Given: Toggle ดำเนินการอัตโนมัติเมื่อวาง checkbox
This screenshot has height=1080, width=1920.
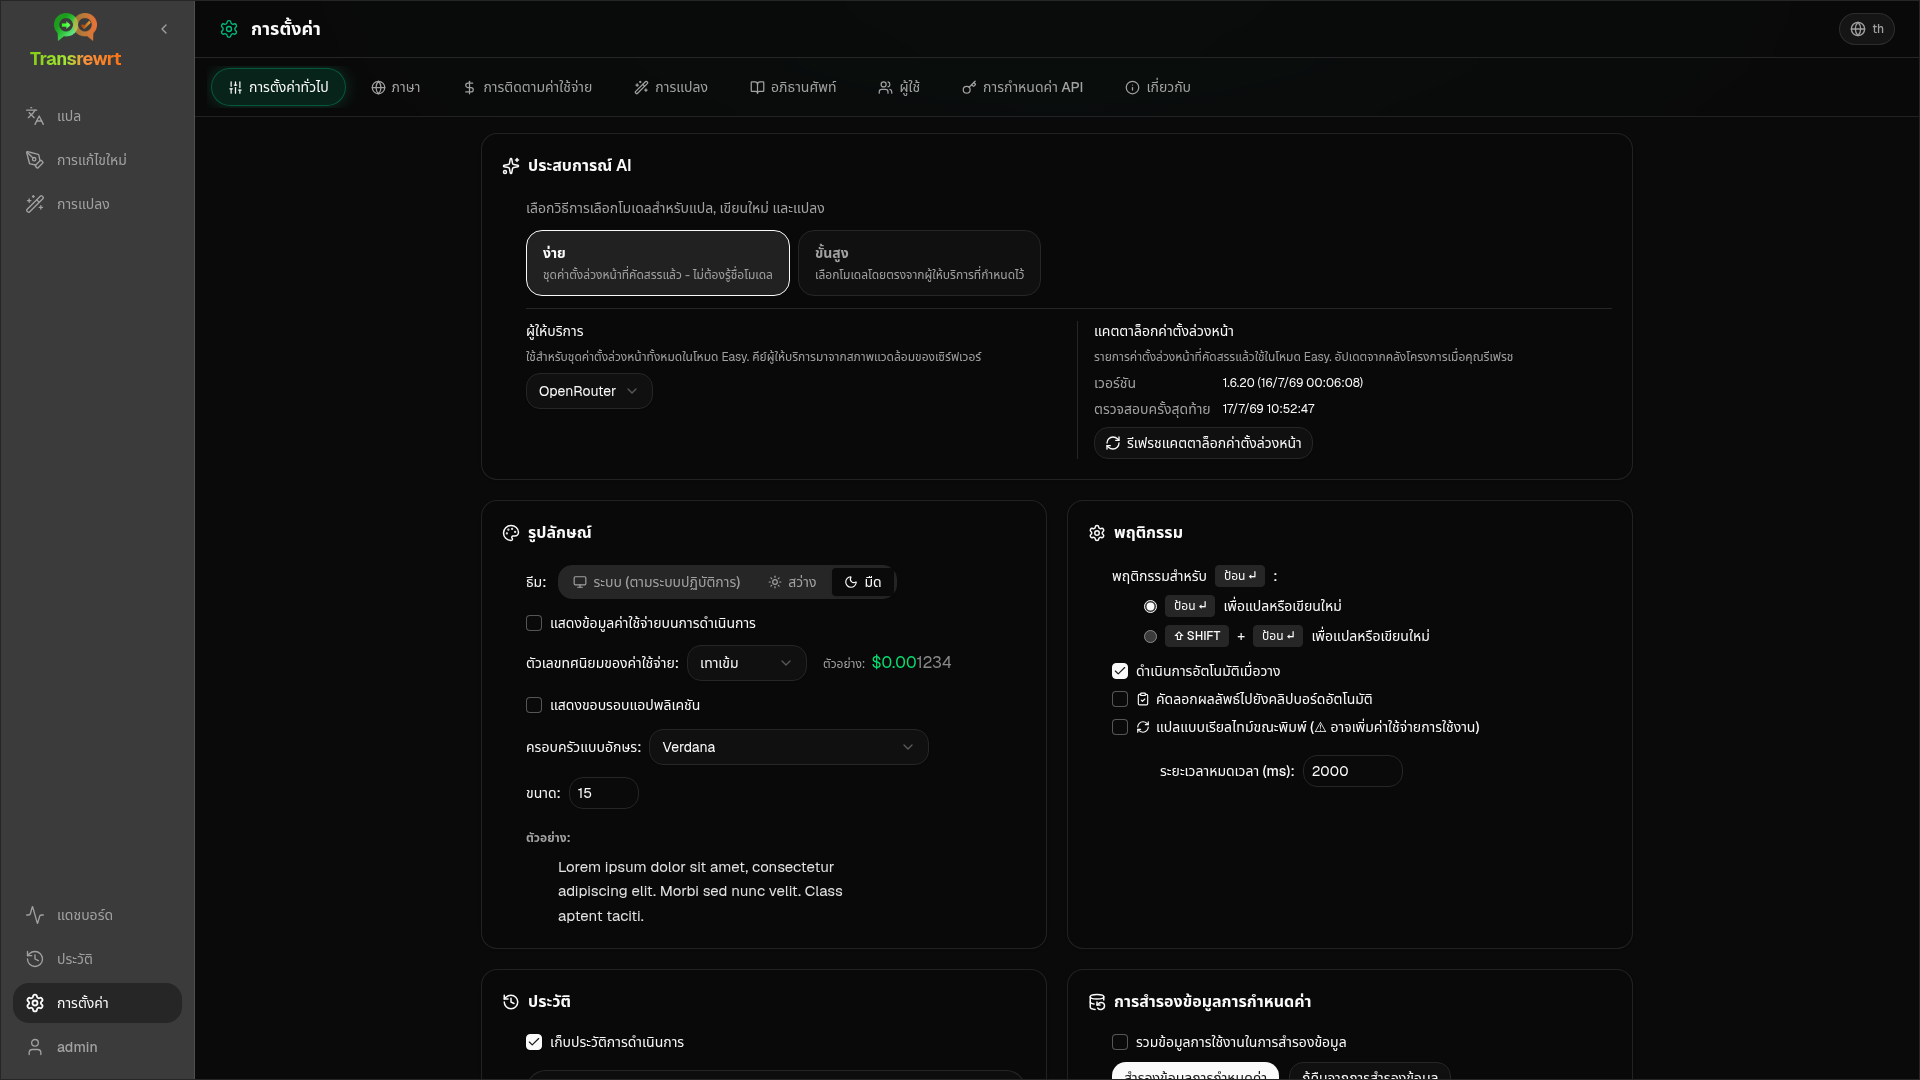Looking at the screenshot, I should coord(1120,671).
